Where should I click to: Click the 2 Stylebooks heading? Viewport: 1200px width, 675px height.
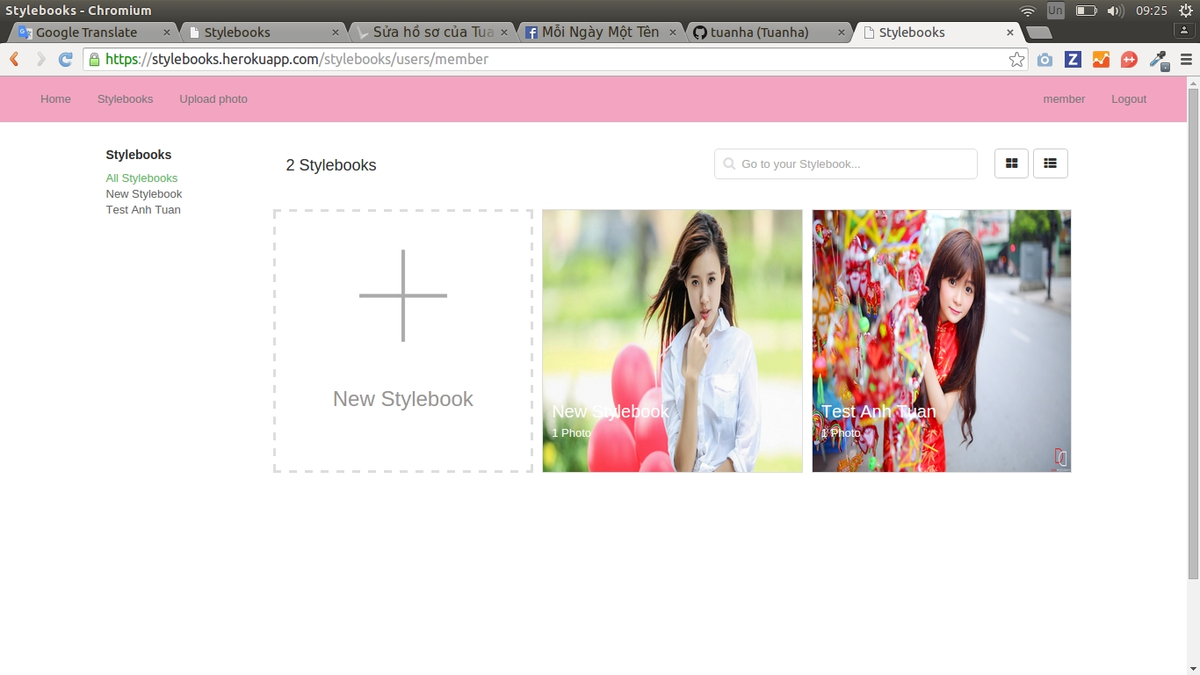pyautogui.click(x=331, y=165)
